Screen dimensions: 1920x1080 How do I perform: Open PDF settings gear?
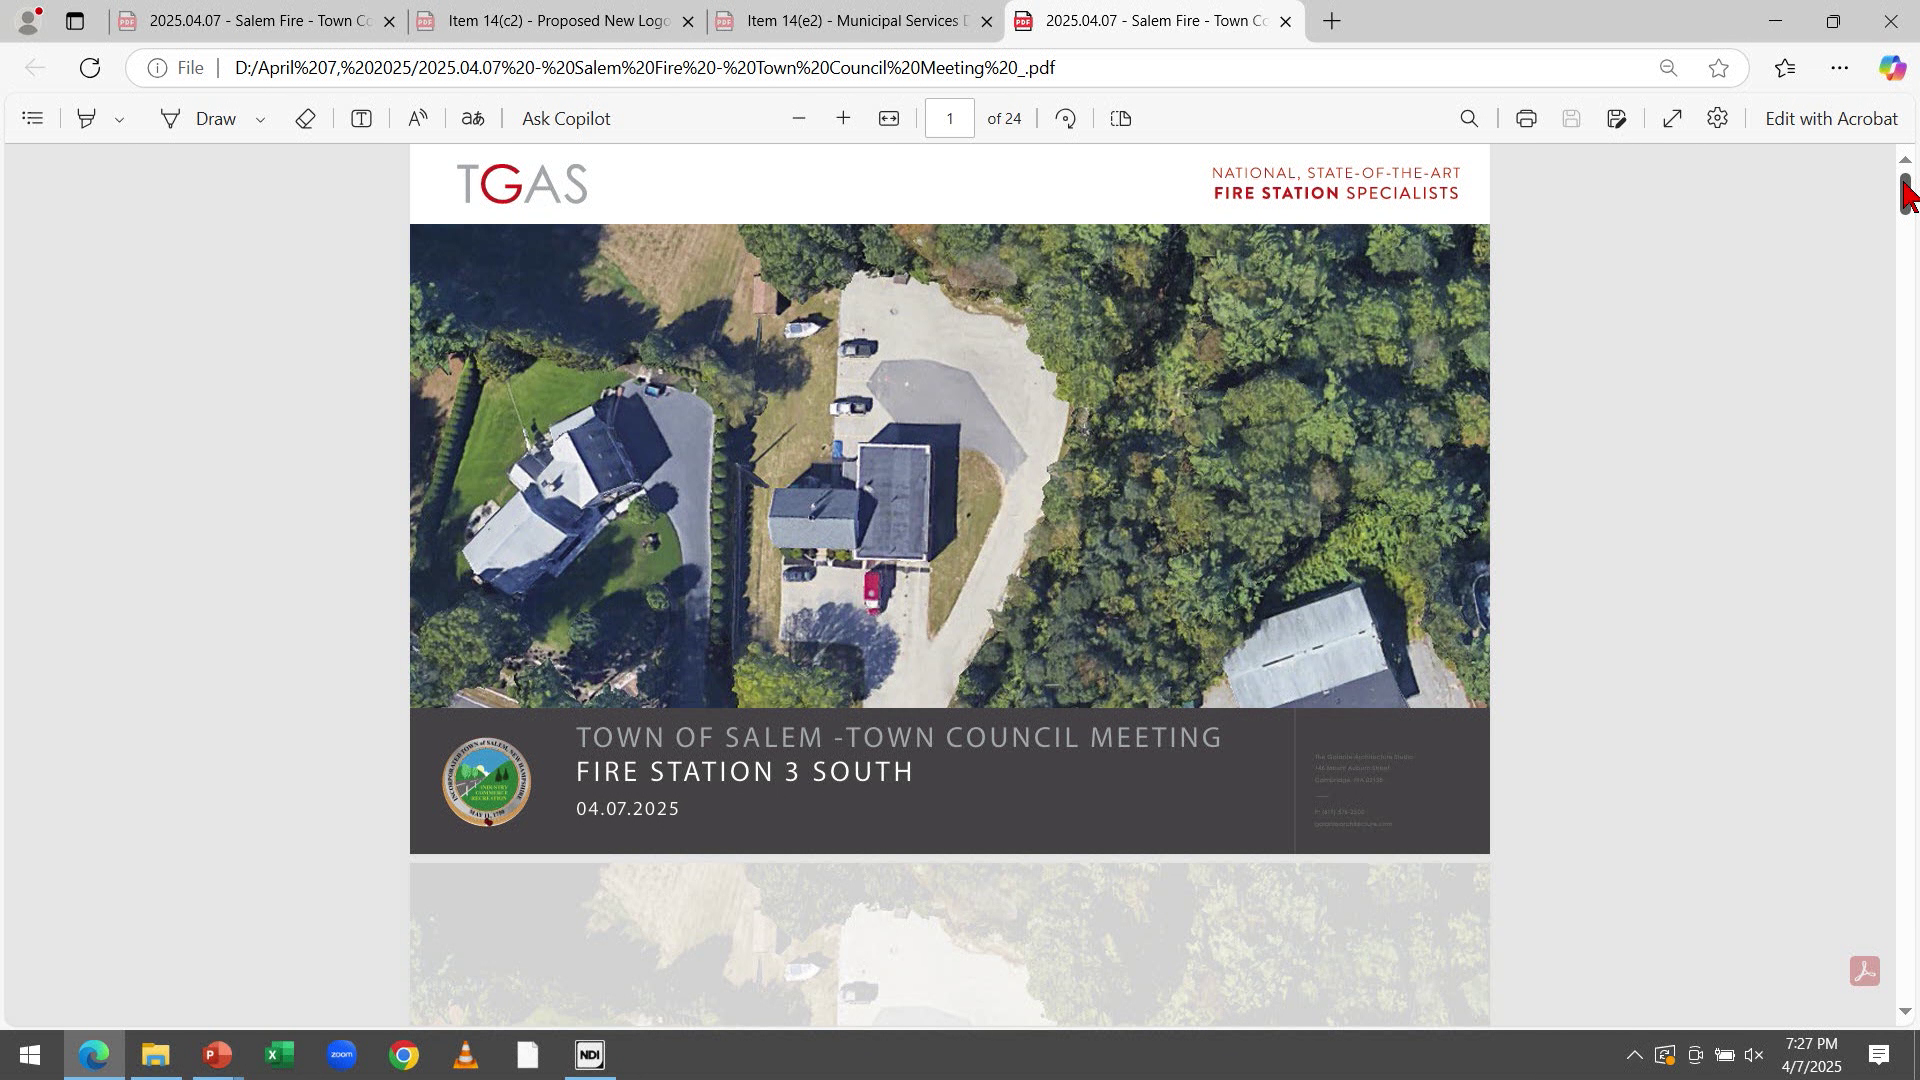(1717, 118)
